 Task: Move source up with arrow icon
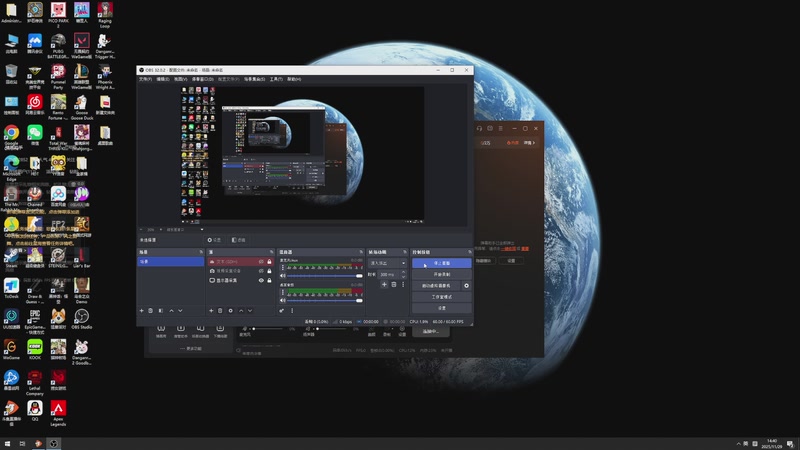(x=241, y=311)
